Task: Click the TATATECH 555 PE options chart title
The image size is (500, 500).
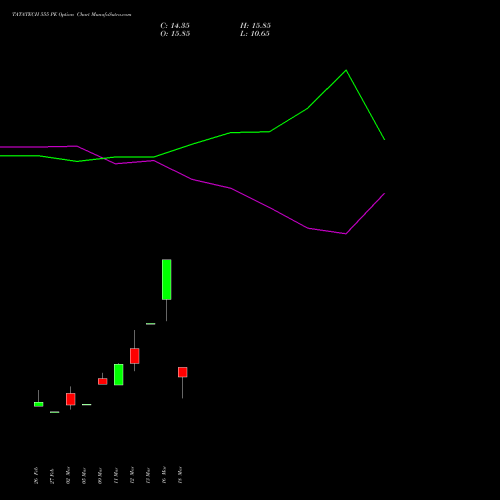Action: click(x=72, y=14)
